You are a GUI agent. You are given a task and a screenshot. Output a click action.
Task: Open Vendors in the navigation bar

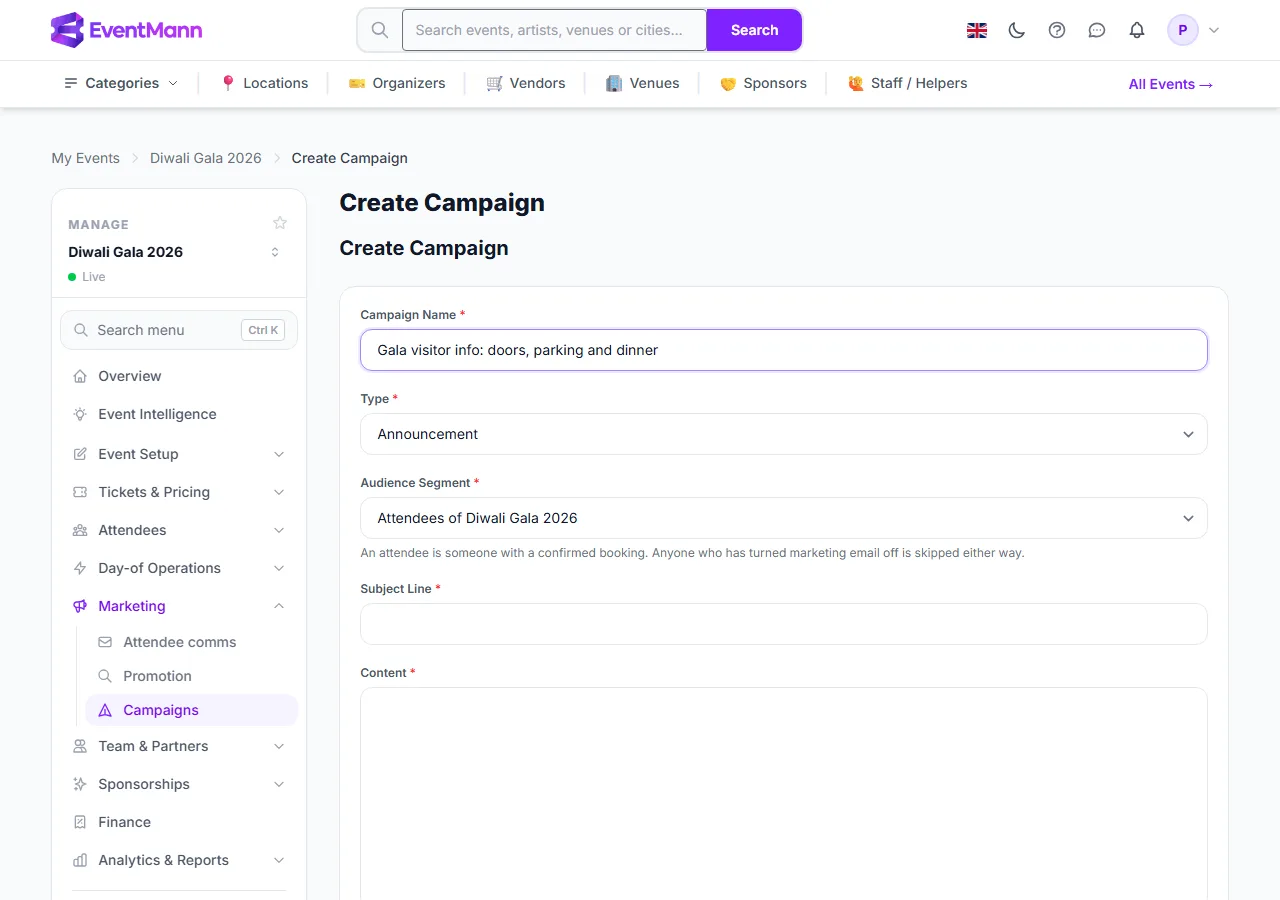[526, 83]
